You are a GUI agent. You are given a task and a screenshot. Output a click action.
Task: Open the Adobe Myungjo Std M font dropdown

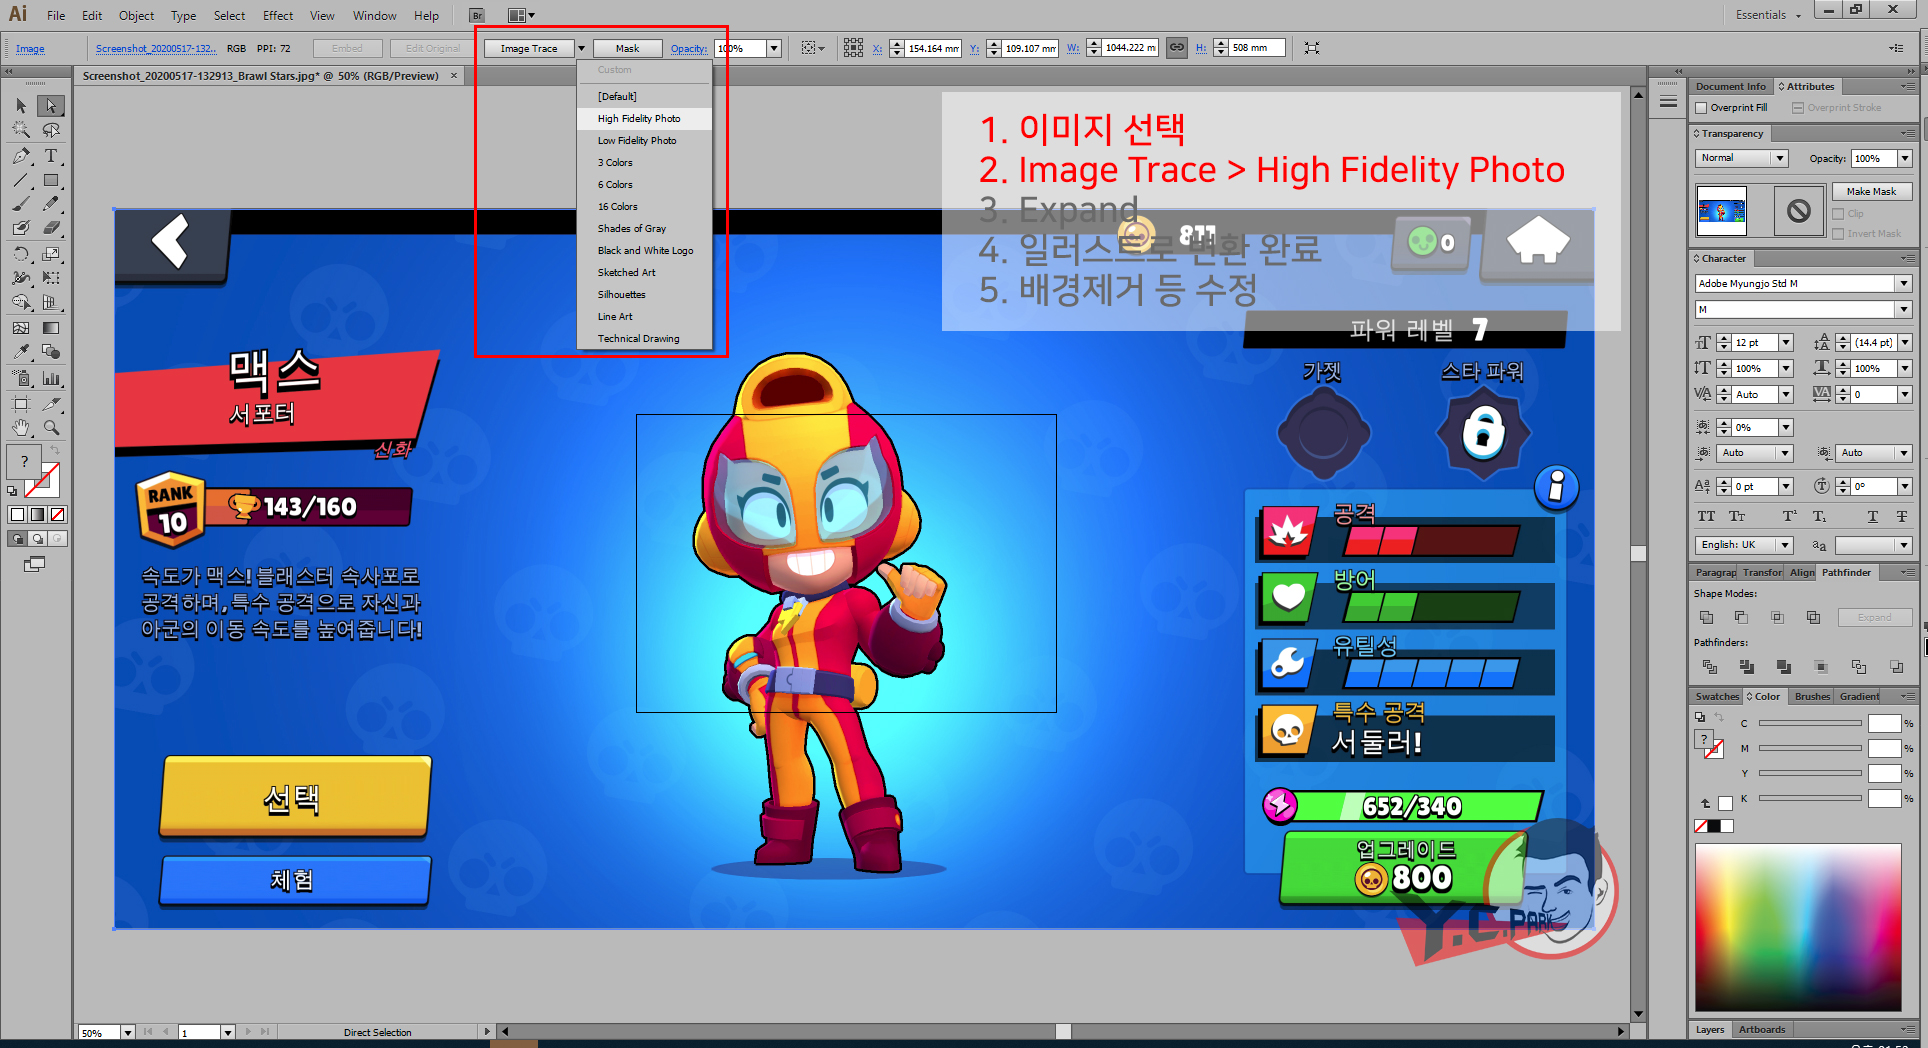coord(1904,284)
